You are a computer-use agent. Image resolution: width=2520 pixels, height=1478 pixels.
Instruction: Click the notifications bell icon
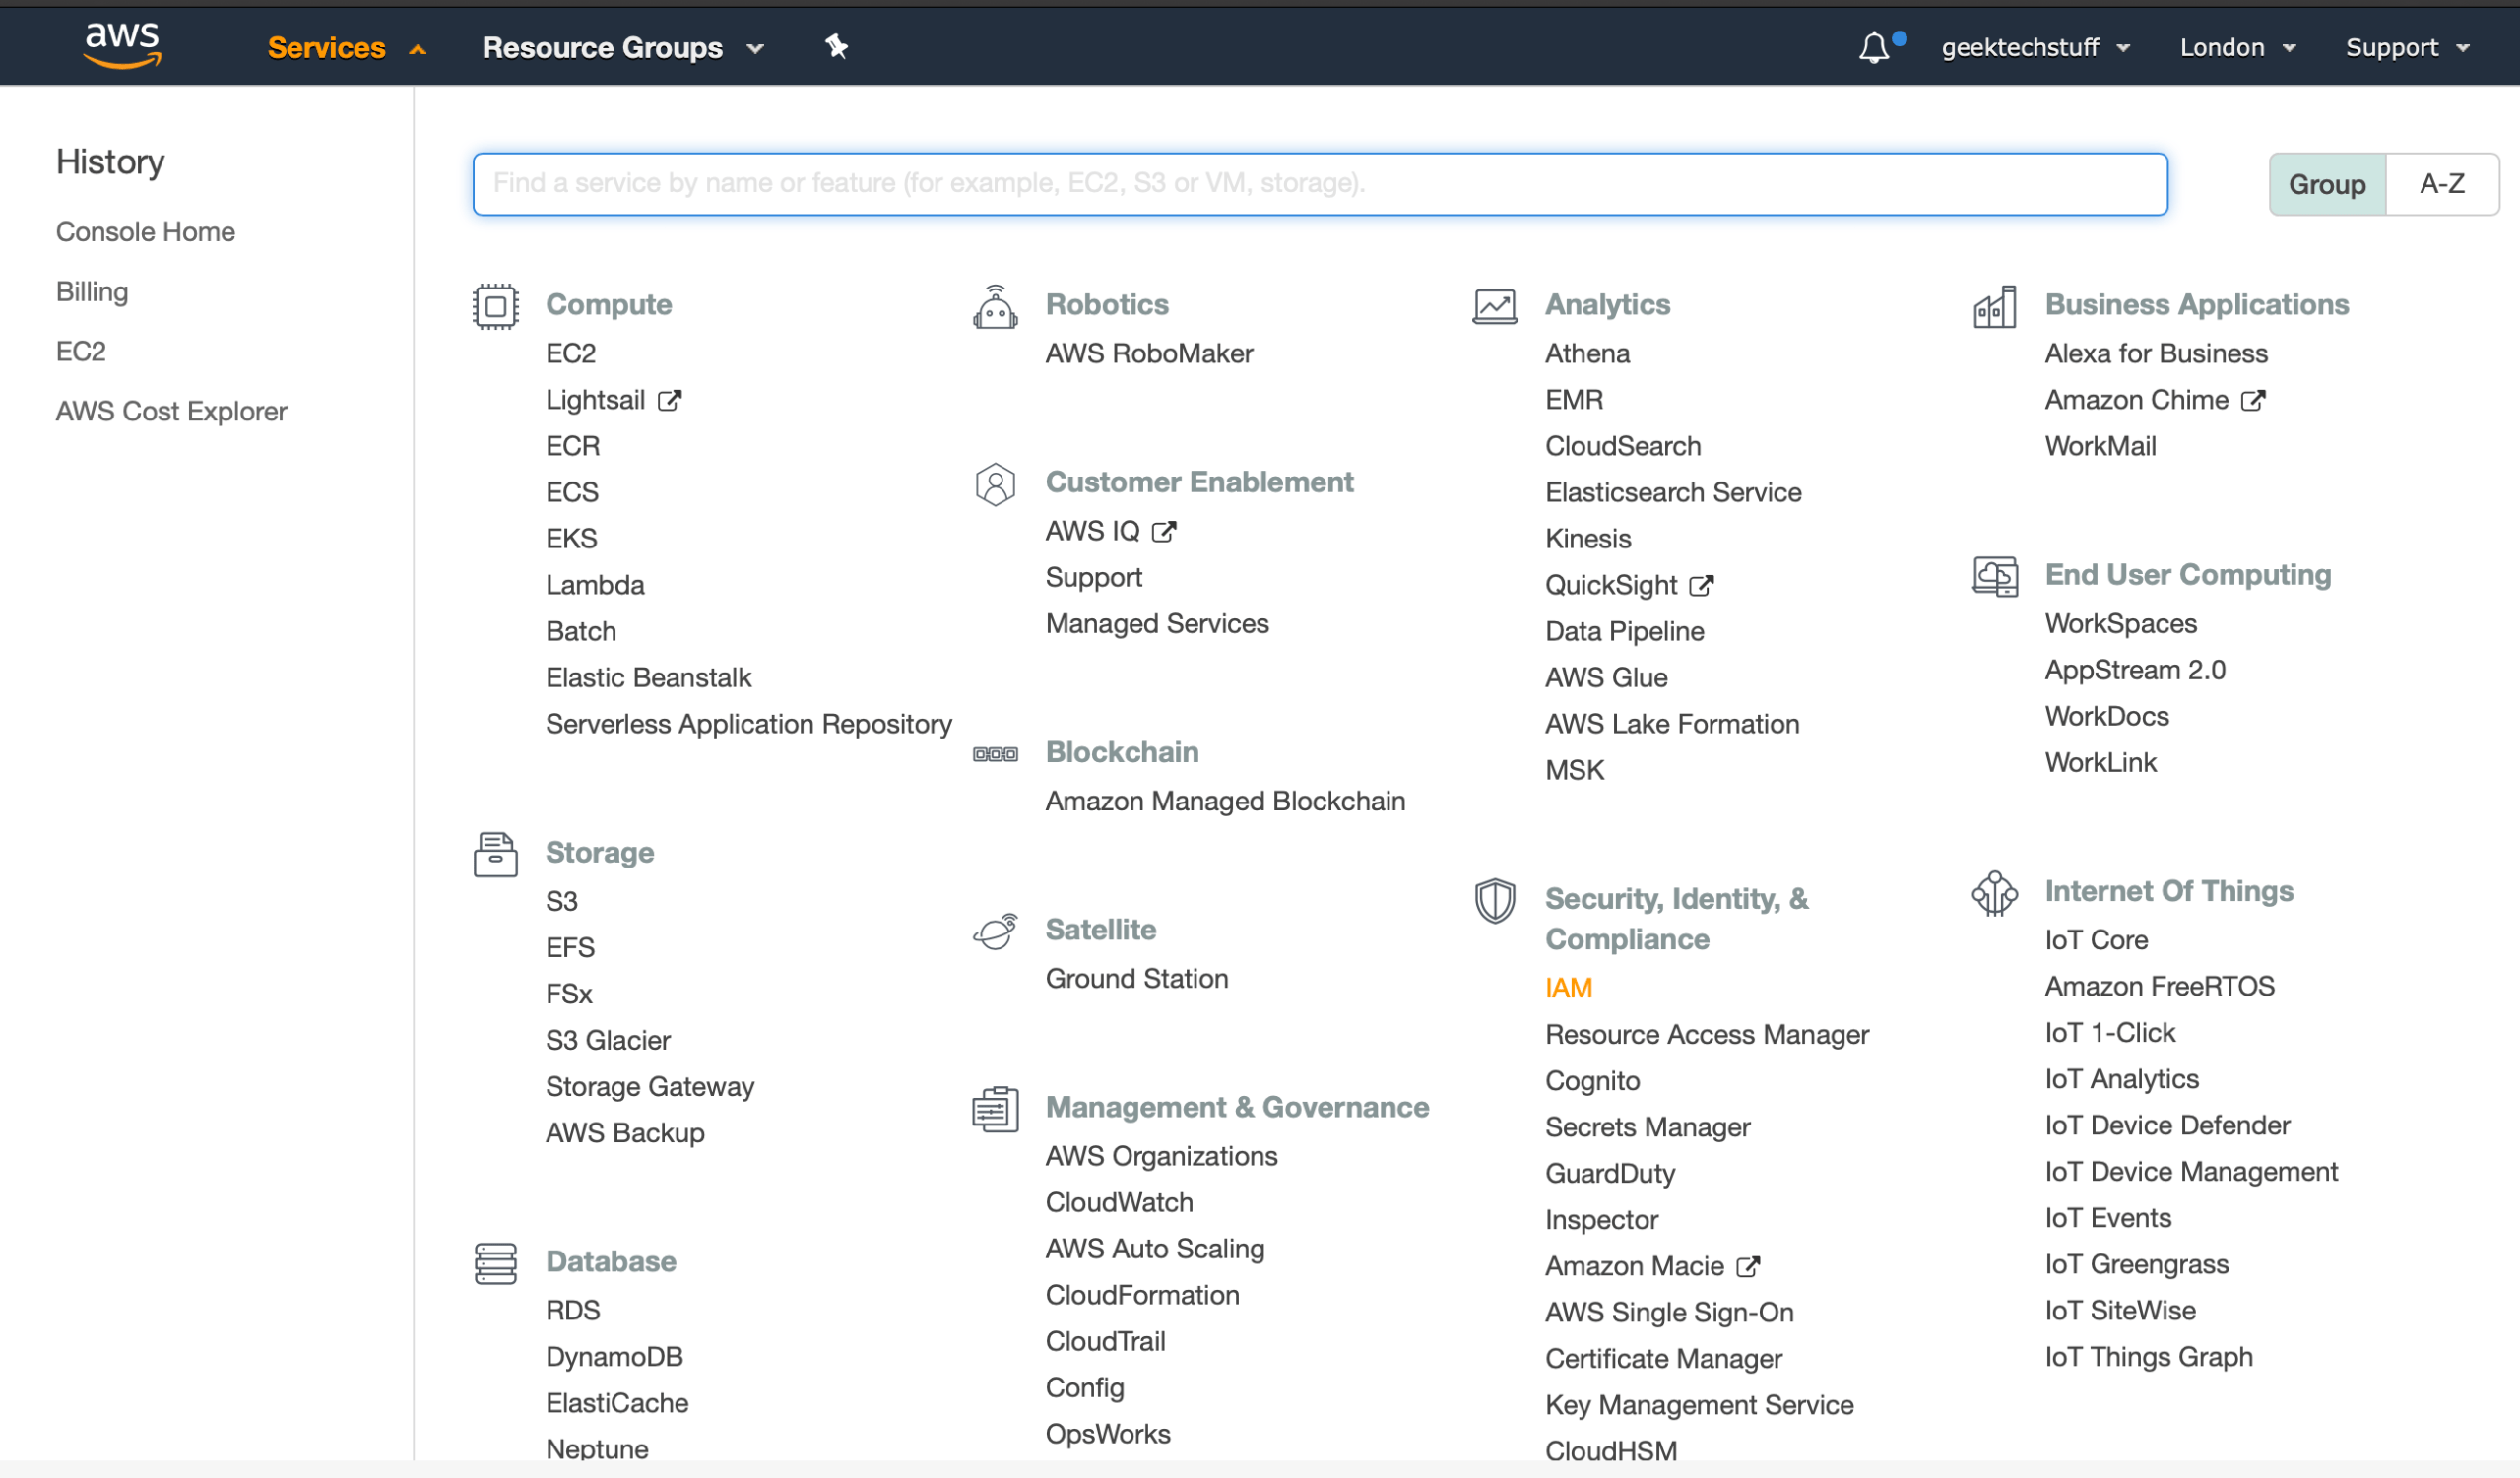coord(1877,46)
